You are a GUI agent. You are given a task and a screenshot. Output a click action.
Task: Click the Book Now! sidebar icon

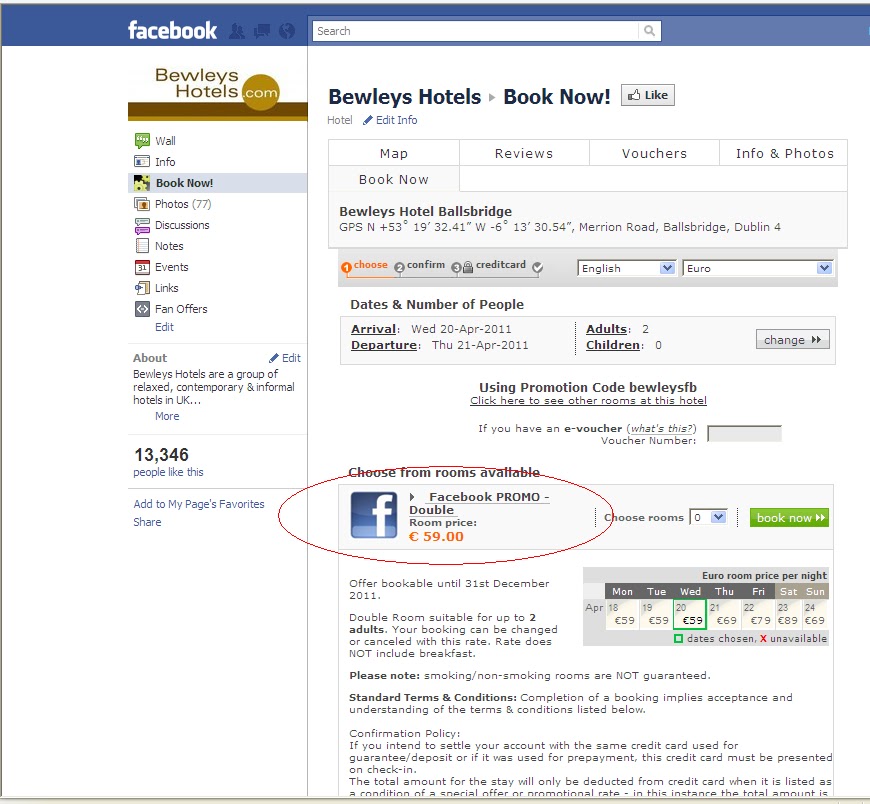click(142, 183)
